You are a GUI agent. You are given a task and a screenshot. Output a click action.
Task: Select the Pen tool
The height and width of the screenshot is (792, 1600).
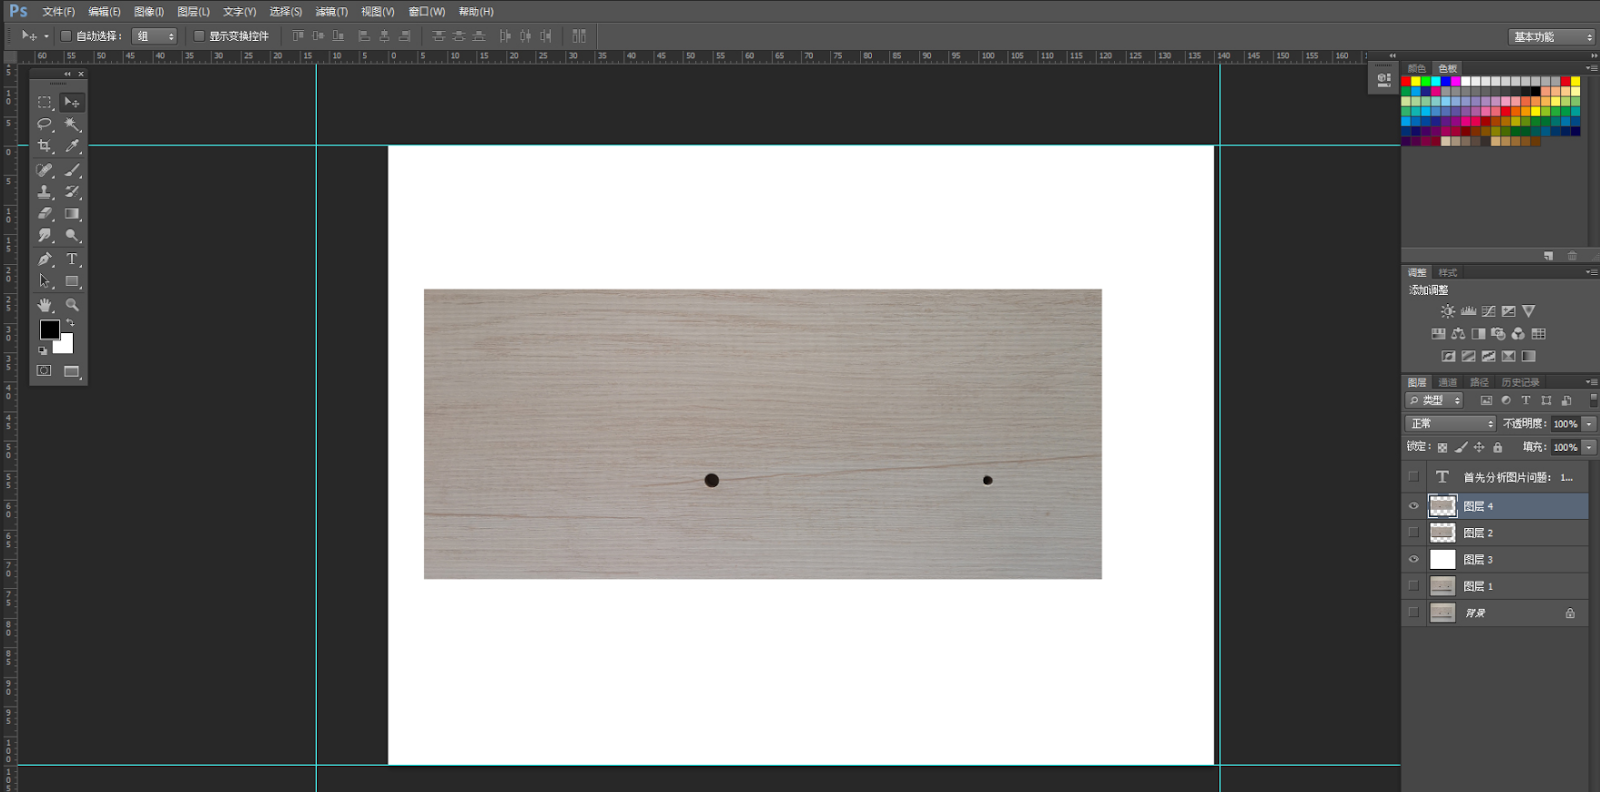tap(45, 259)
